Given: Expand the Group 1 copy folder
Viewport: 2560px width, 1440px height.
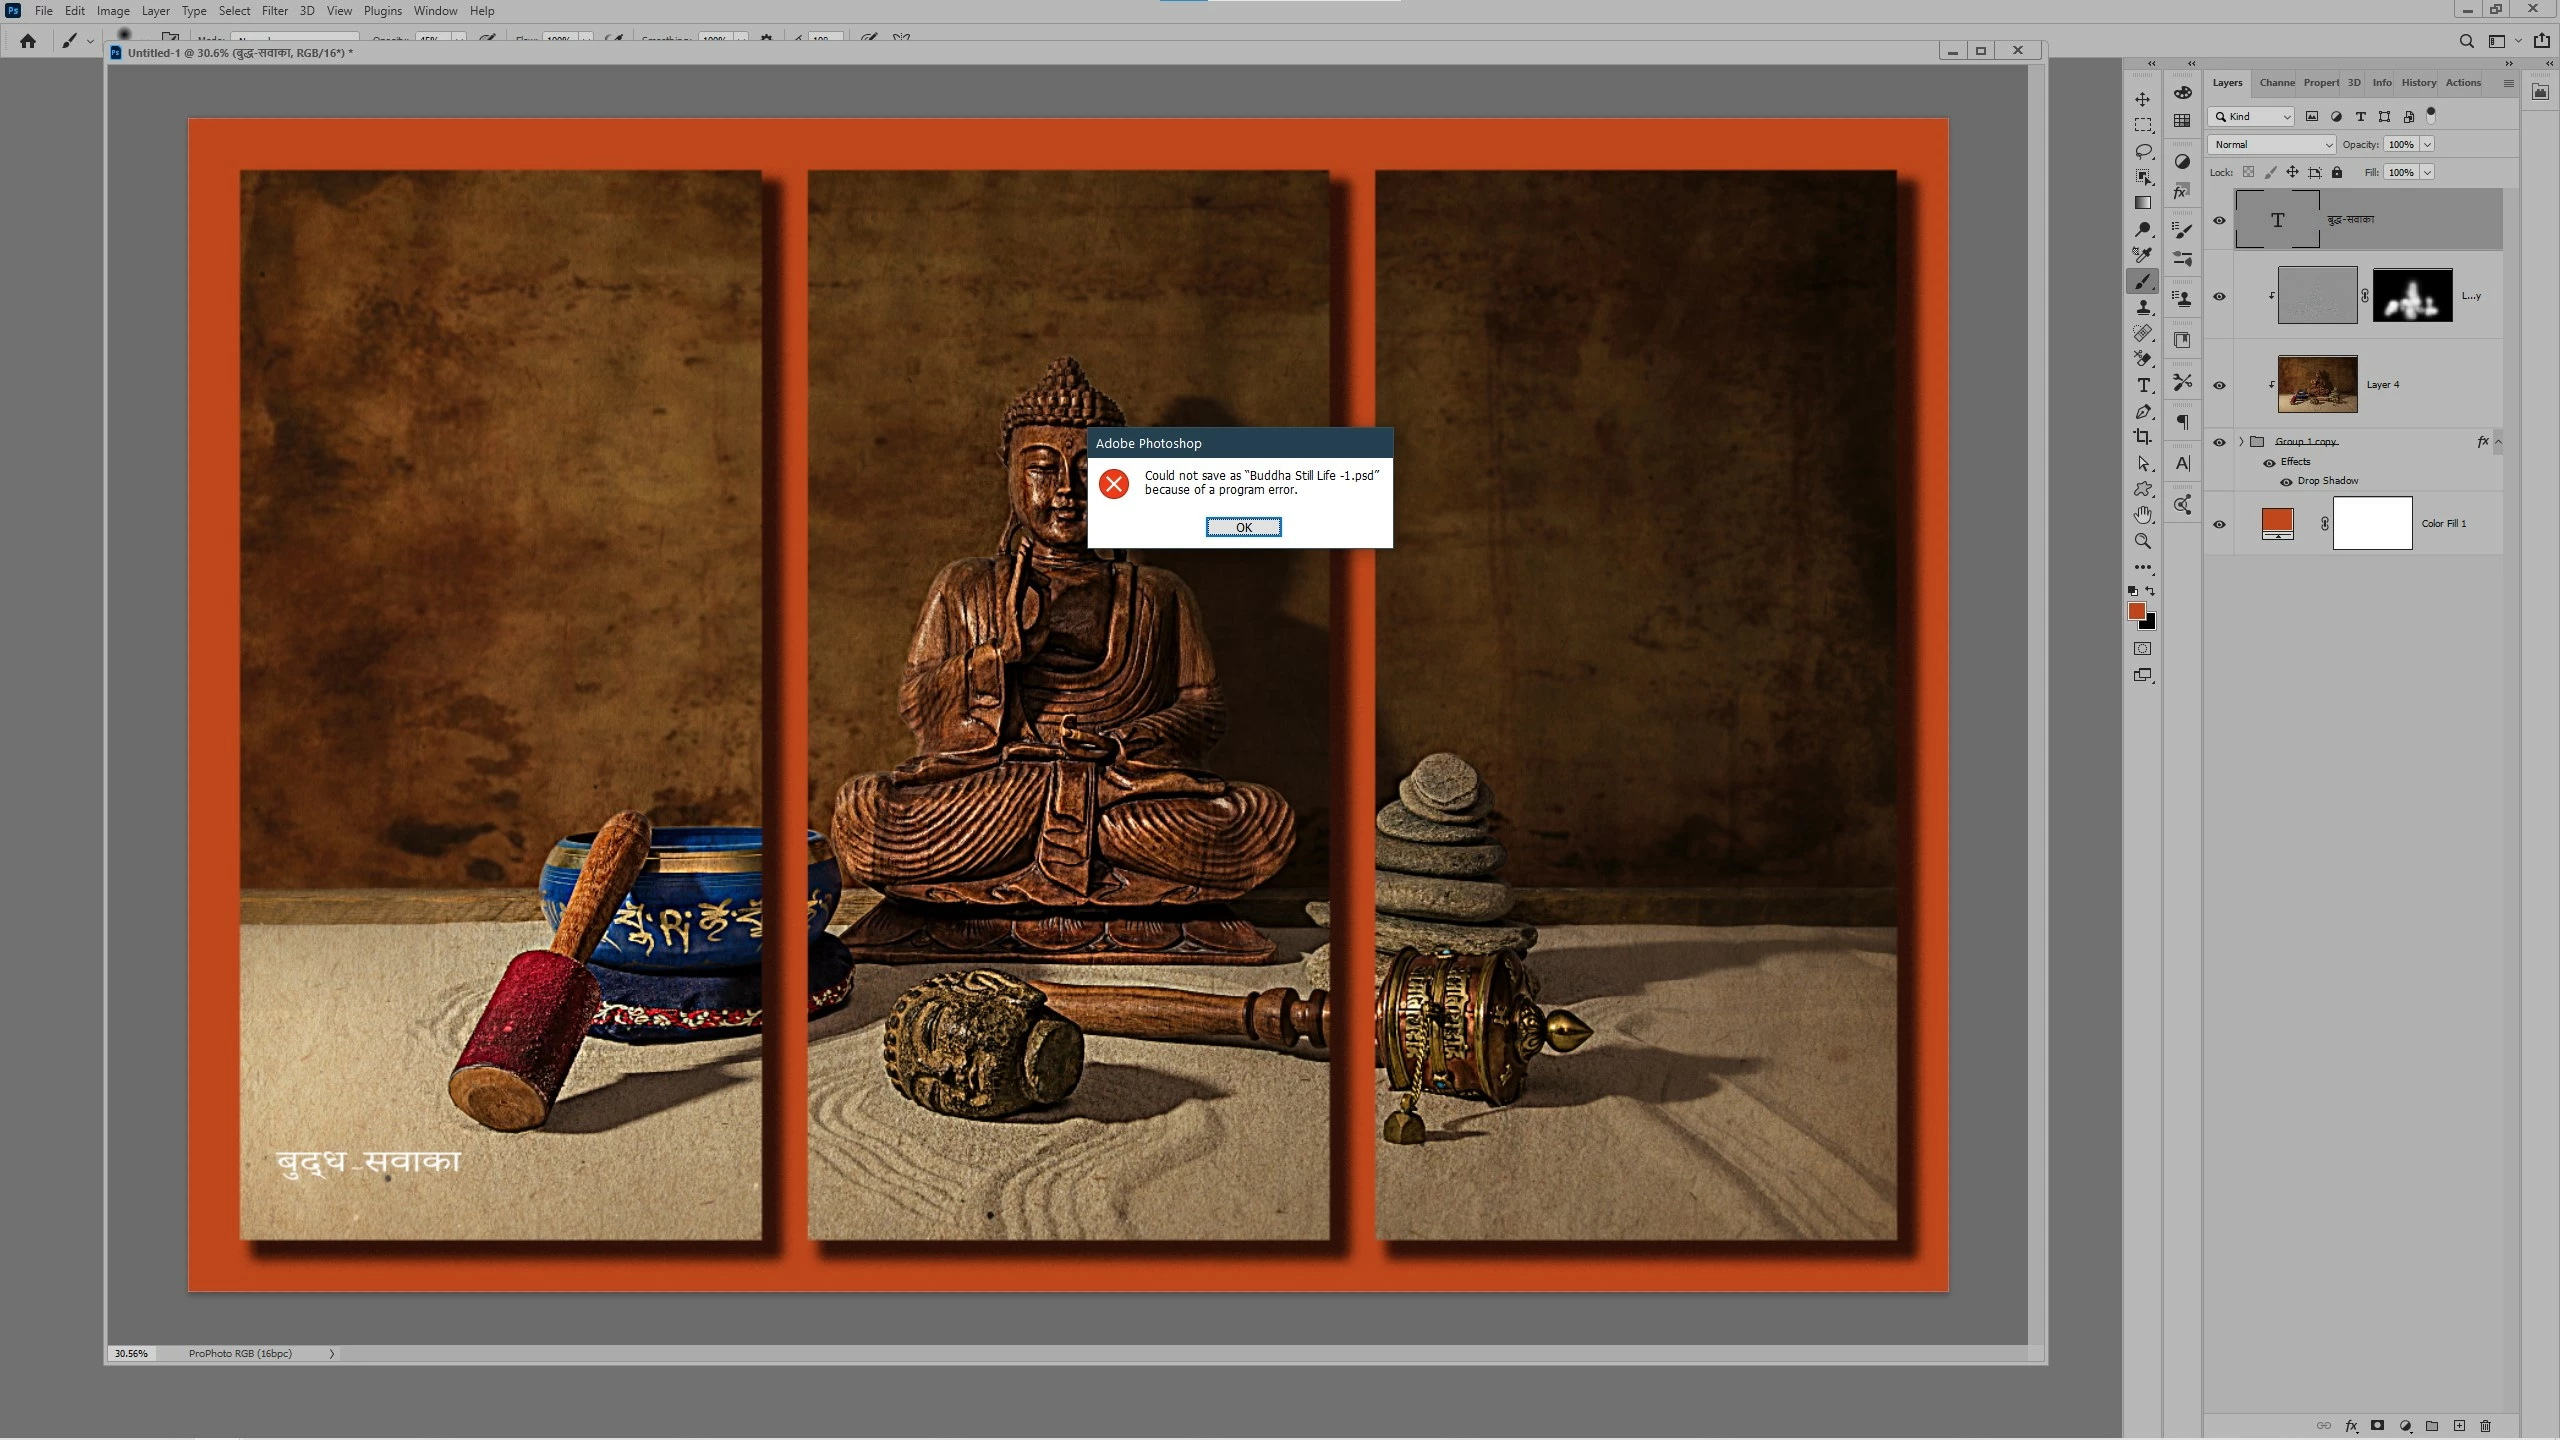Looking at the screenshot, I should pos(2241,441).
